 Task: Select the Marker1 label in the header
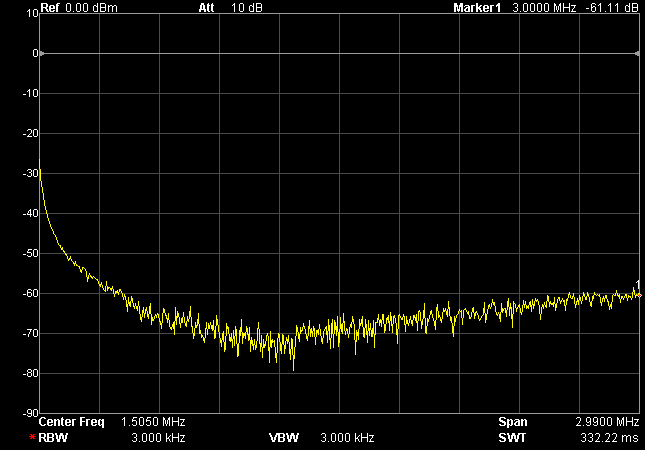click(x=477, y=8)
